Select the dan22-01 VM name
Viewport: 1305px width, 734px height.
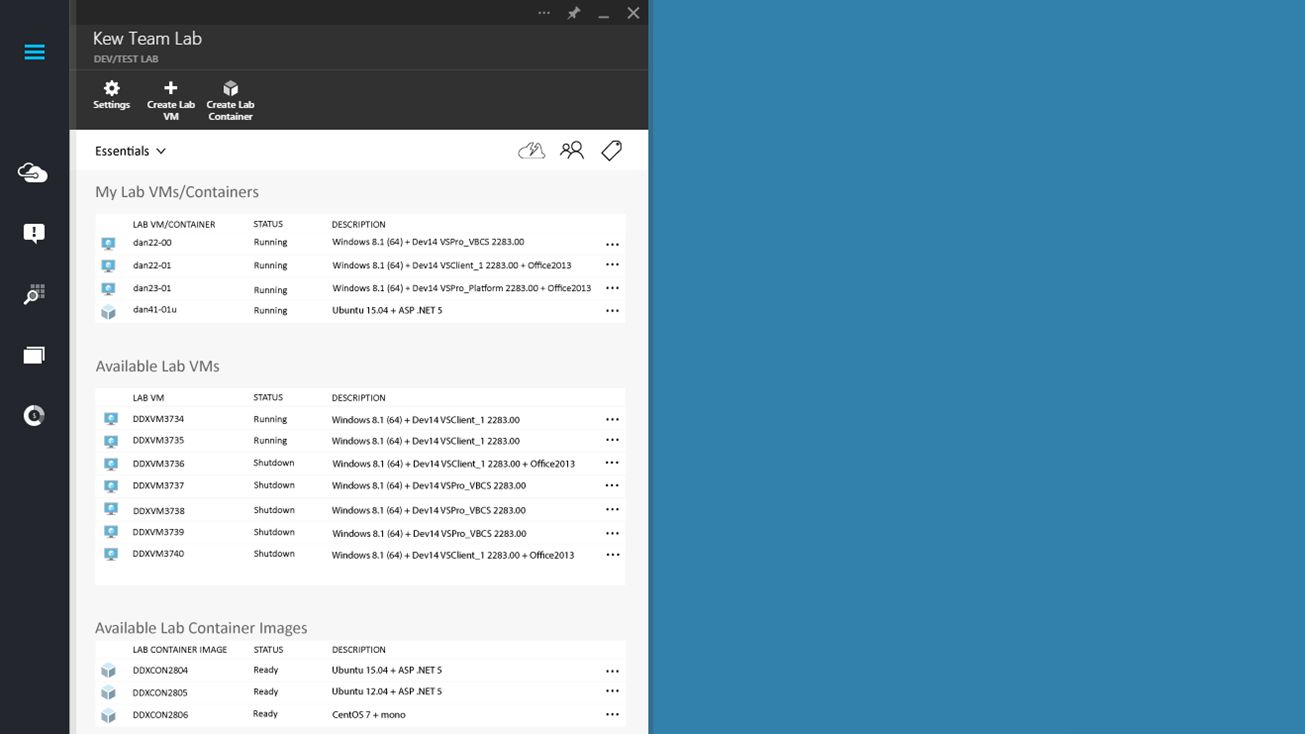pos(152,265)
